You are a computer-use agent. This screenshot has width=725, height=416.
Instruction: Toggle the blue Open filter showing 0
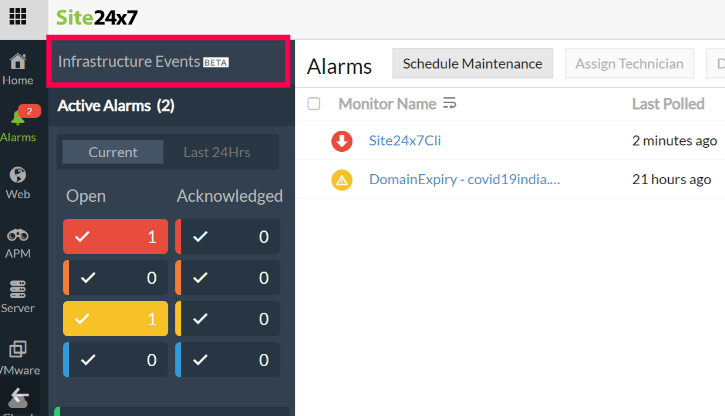(116, 360)
